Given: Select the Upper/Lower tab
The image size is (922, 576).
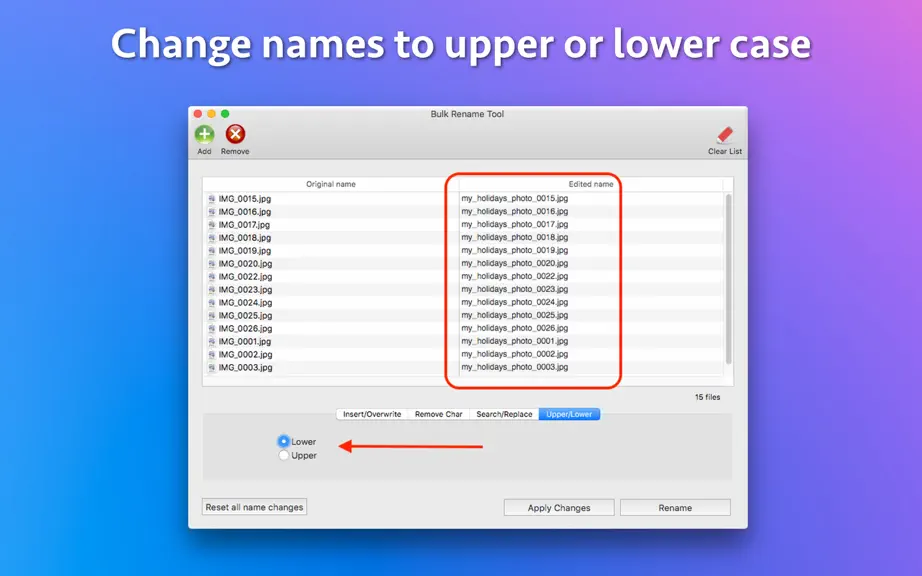Looking at the screenshot, I should [569, 414].
